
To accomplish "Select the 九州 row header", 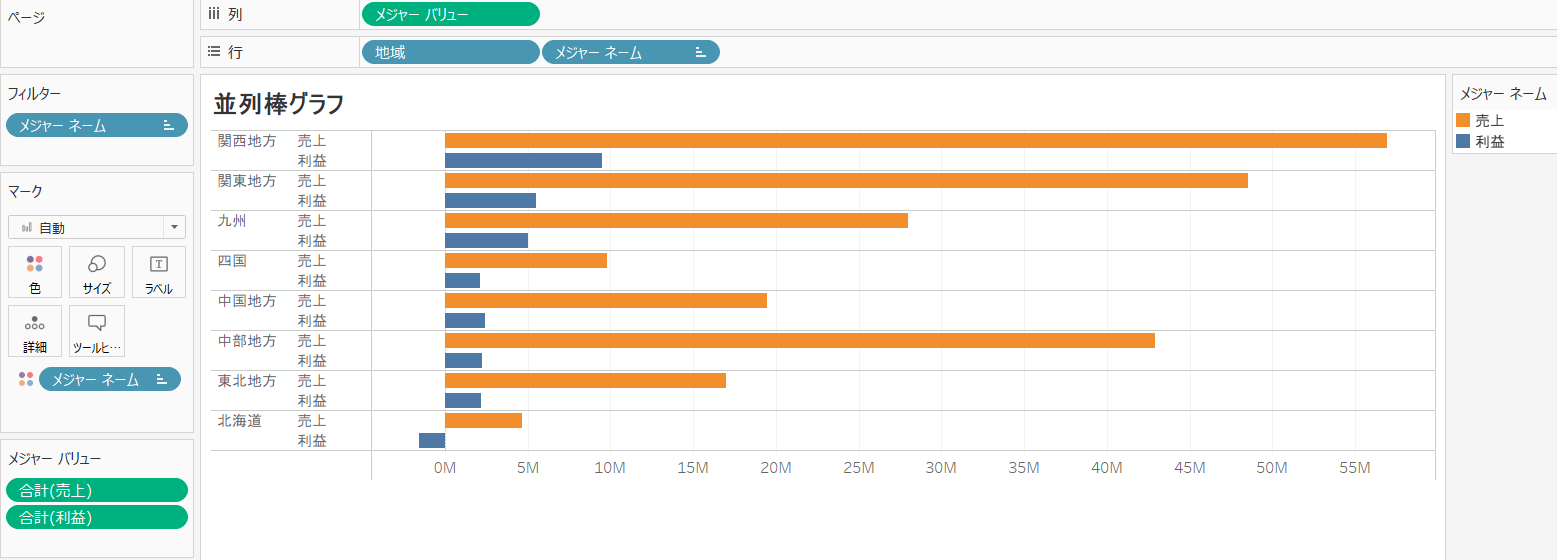I will [232, 221].
